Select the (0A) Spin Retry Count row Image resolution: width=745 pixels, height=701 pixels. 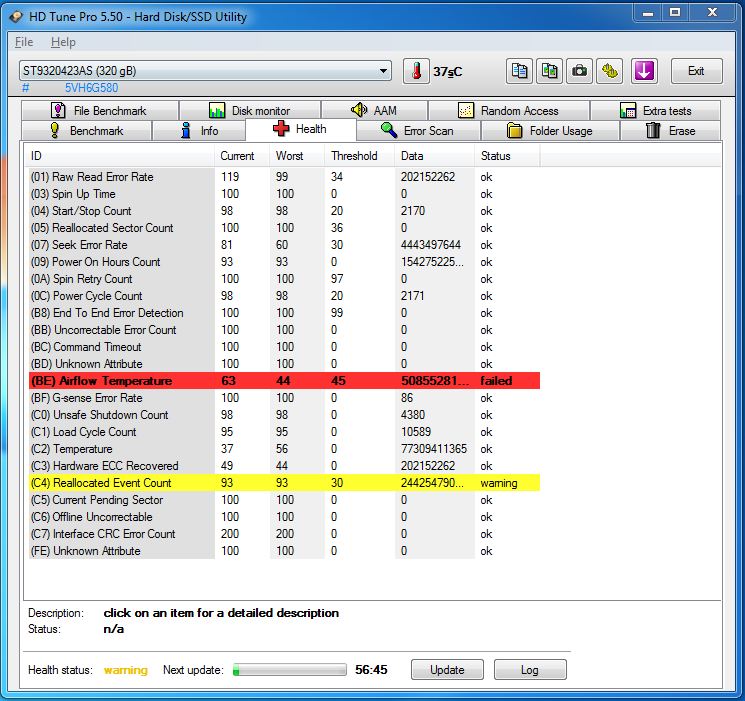point(284,279)
